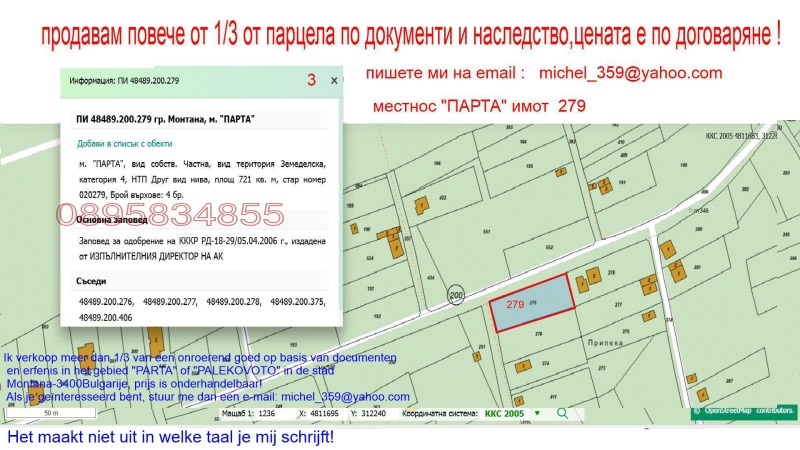Click the 'Координатна система:' label
This screenshot has height=450, width=800.
(440, 414)
